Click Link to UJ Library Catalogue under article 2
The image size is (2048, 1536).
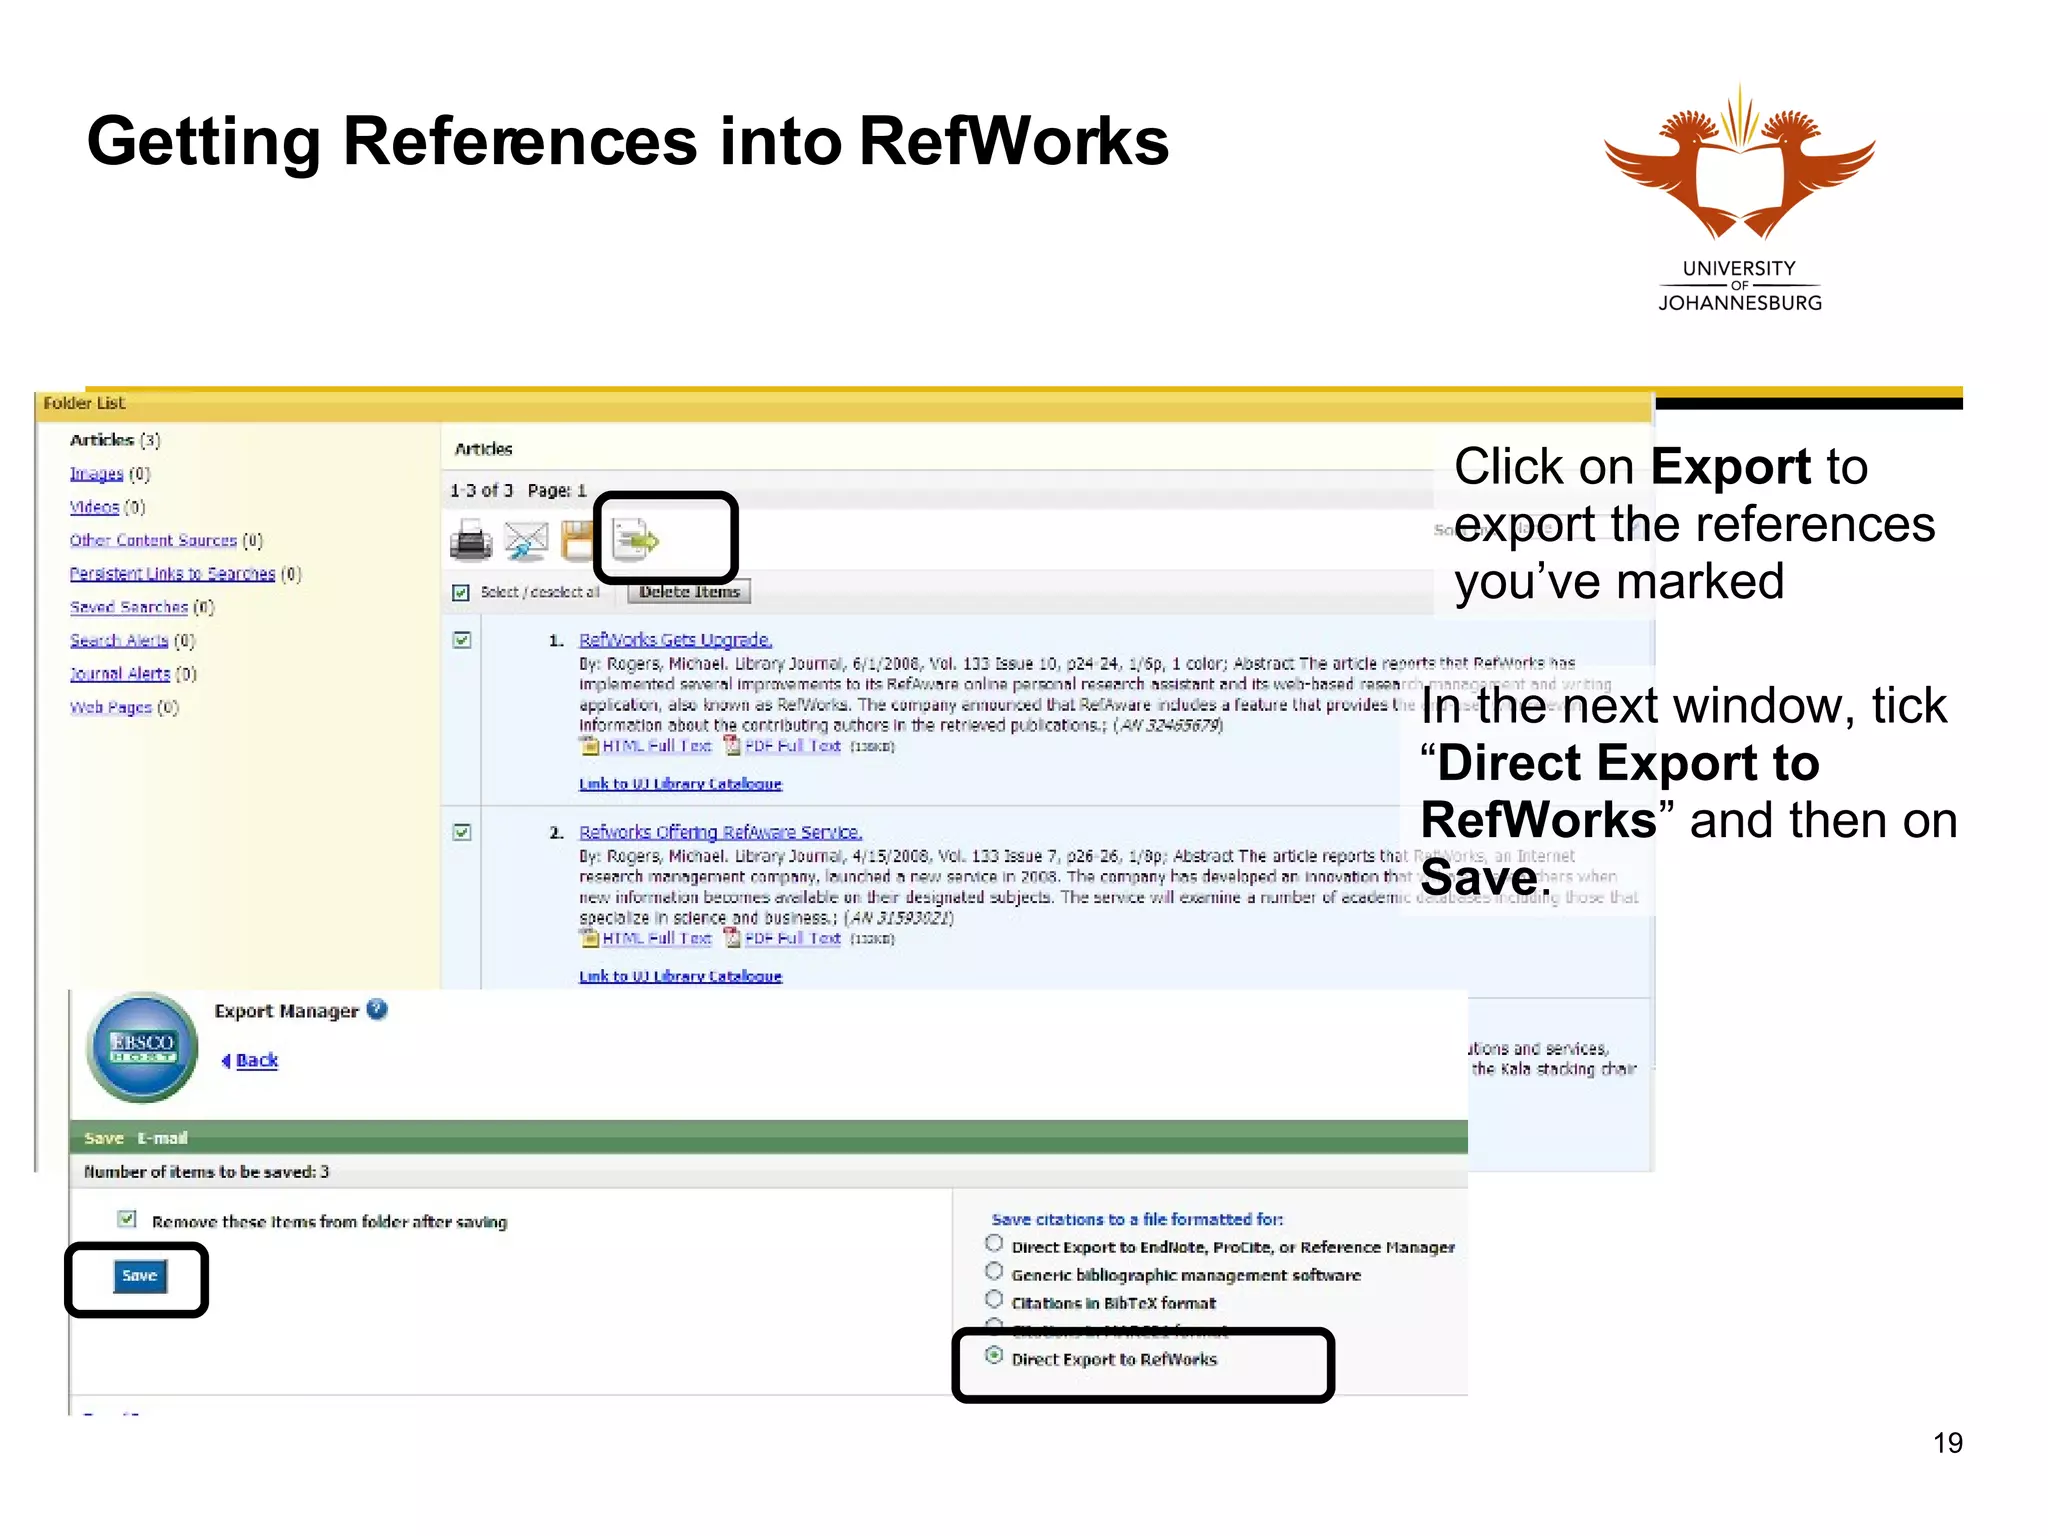point(681,976)
